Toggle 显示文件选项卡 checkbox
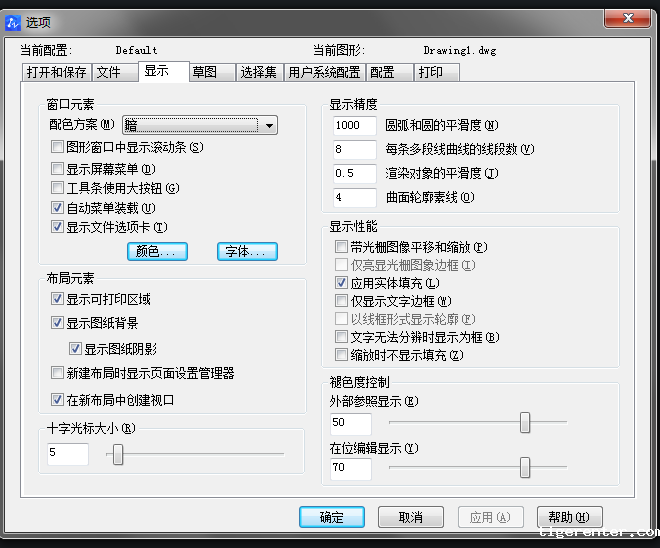 click(x=58, y=227)
